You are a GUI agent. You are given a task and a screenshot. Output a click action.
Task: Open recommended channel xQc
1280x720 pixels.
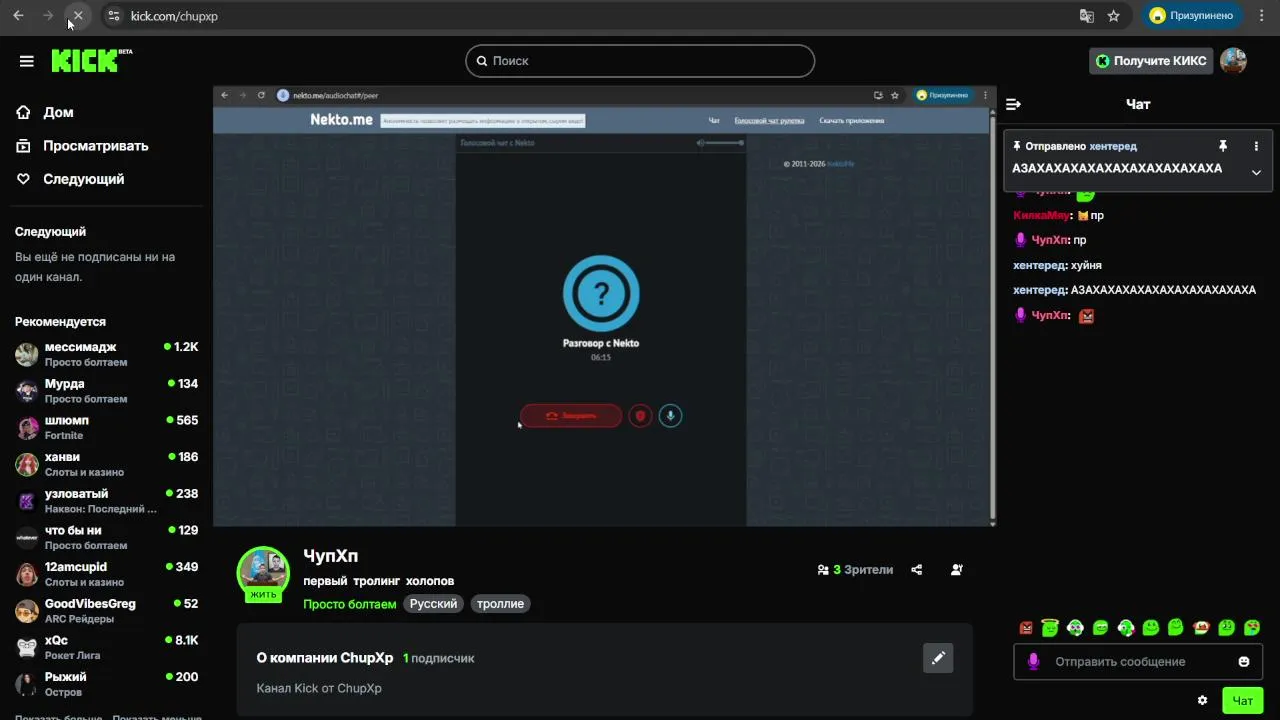click(x=106, y=647)
